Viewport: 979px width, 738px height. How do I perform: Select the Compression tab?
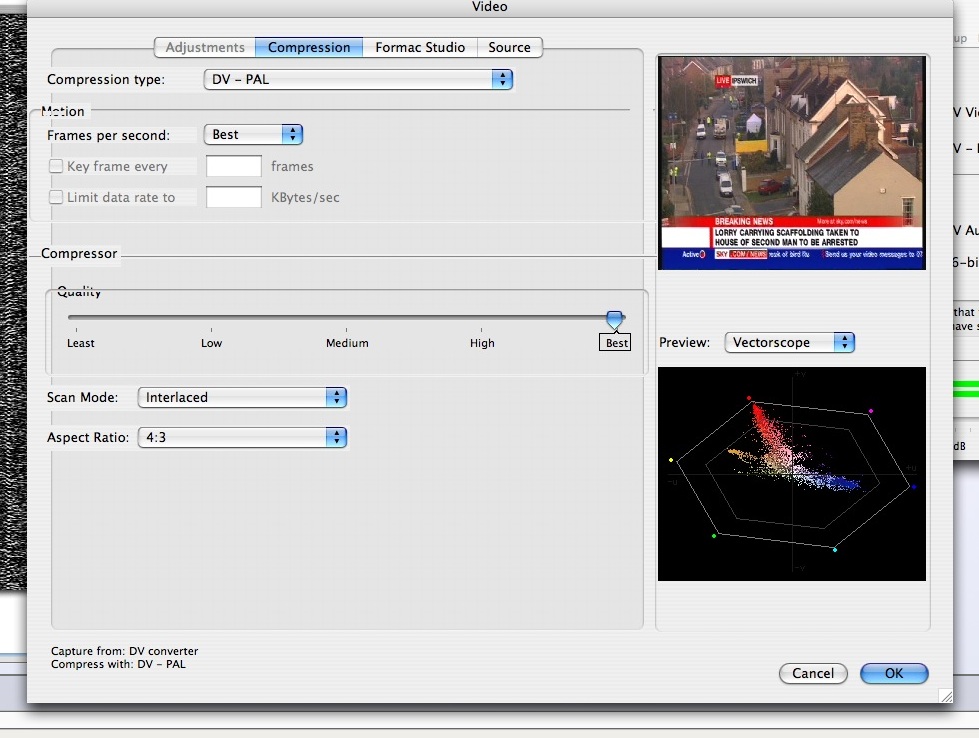point(308,47)
